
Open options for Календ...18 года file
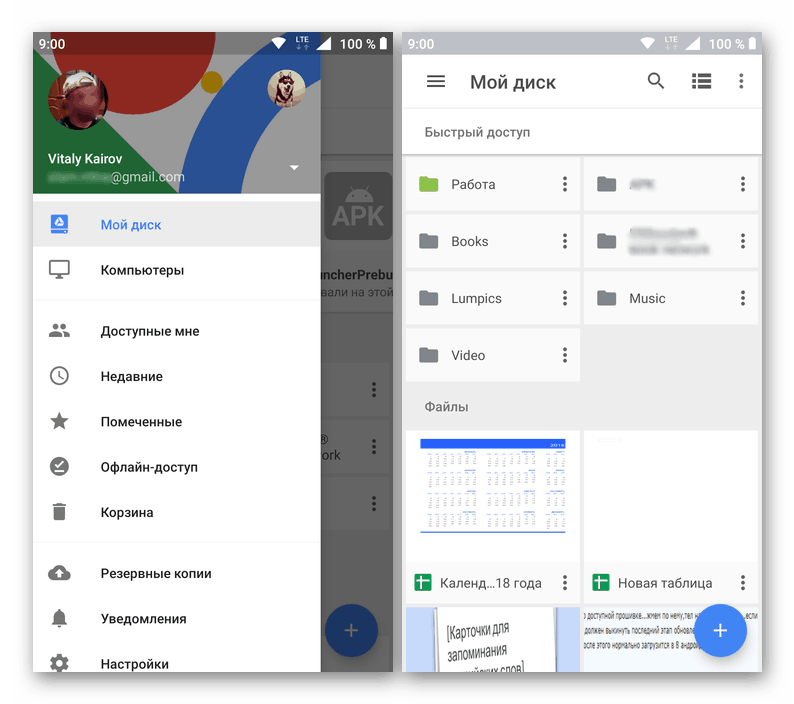coord(565,583)
